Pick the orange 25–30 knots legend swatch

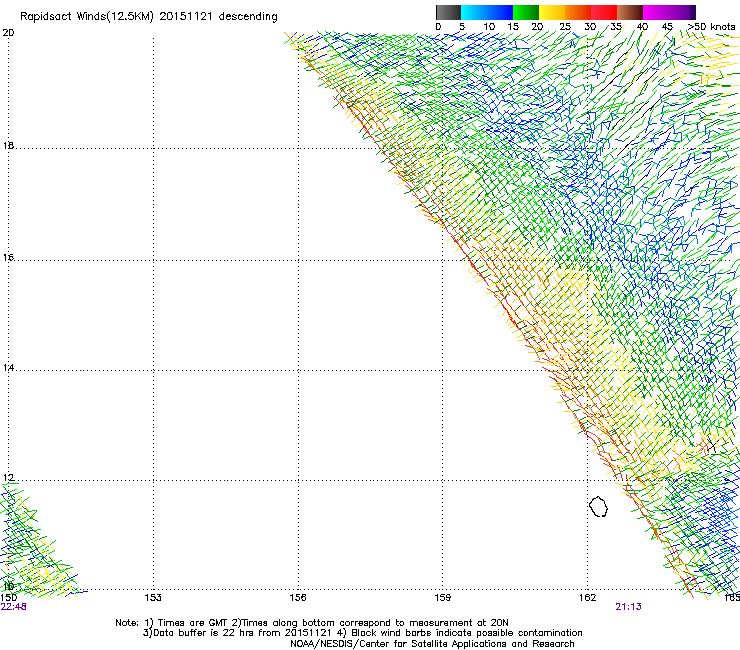(x=578, y=12)
